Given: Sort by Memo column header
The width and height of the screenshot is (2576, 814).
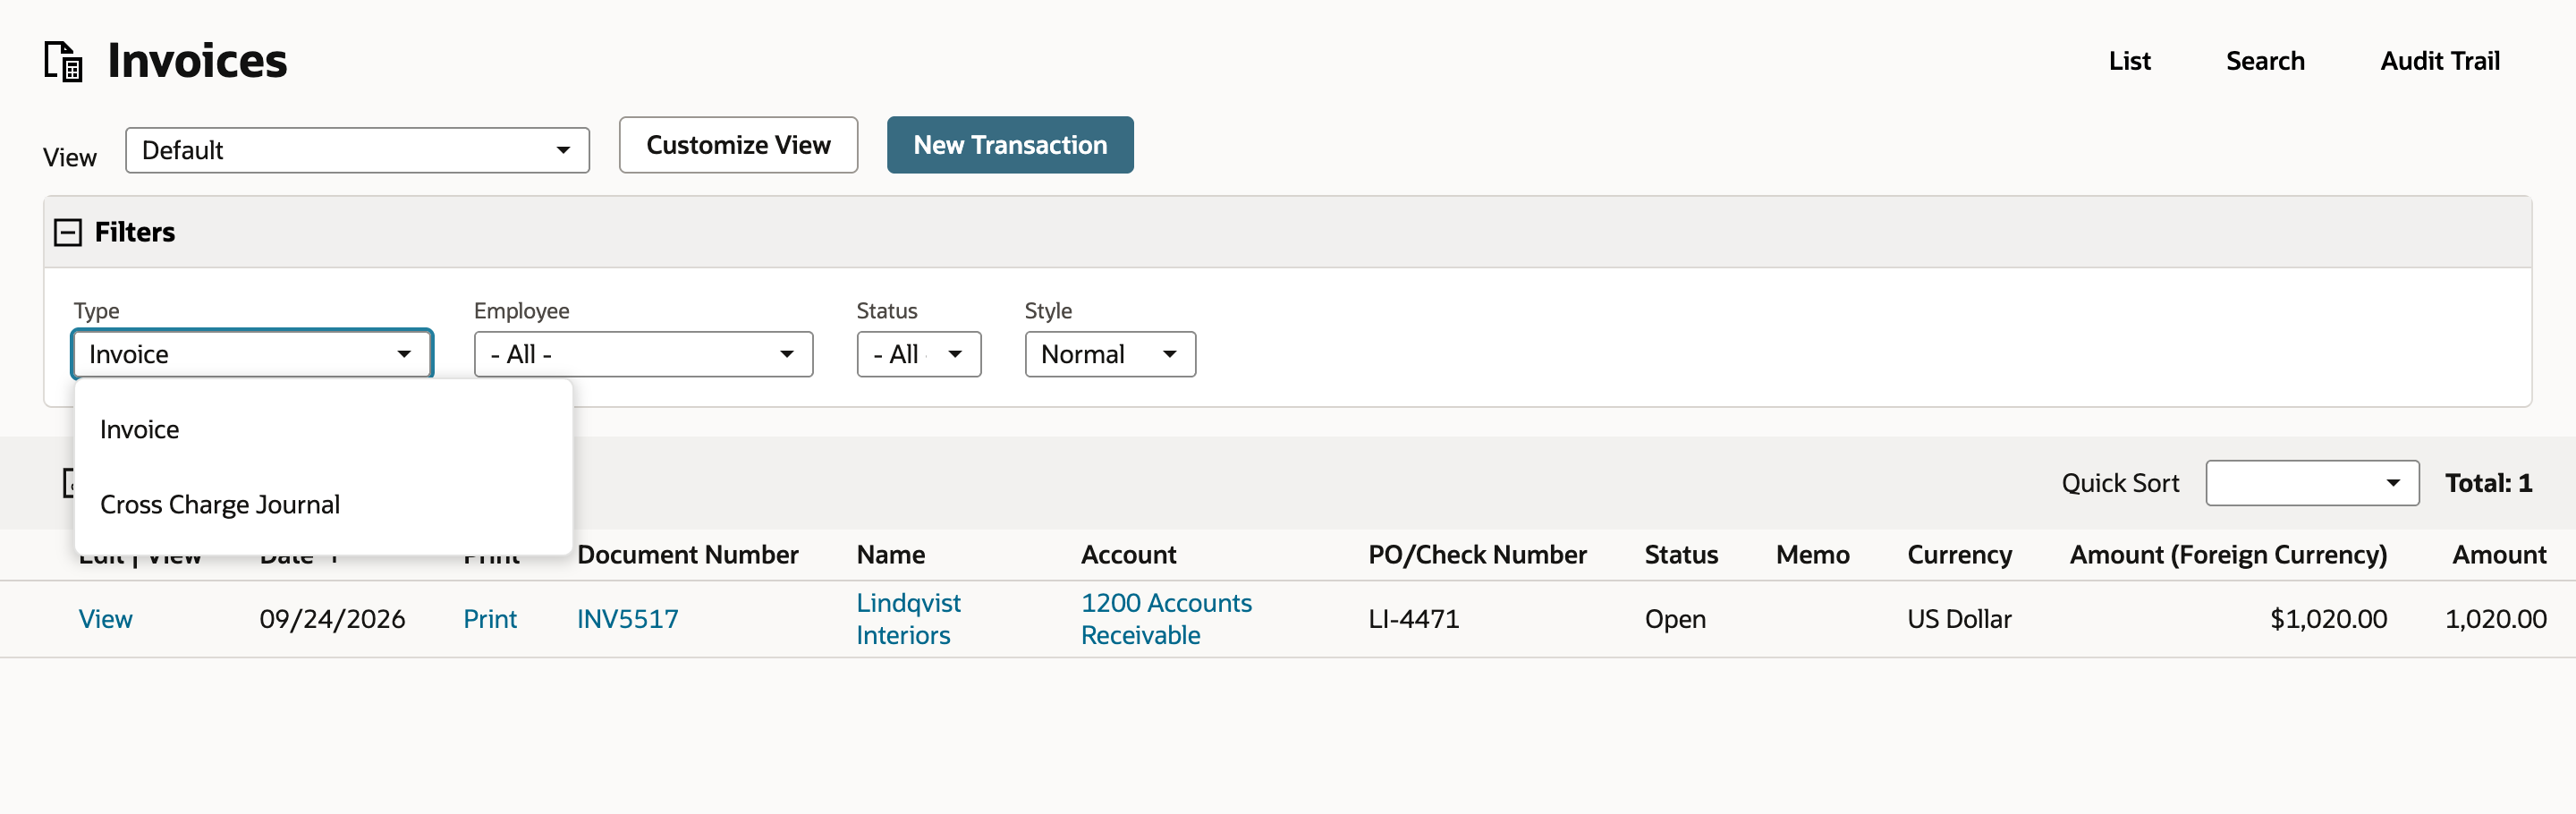Looking at the screenshot, I should (x=1812, y=555).
